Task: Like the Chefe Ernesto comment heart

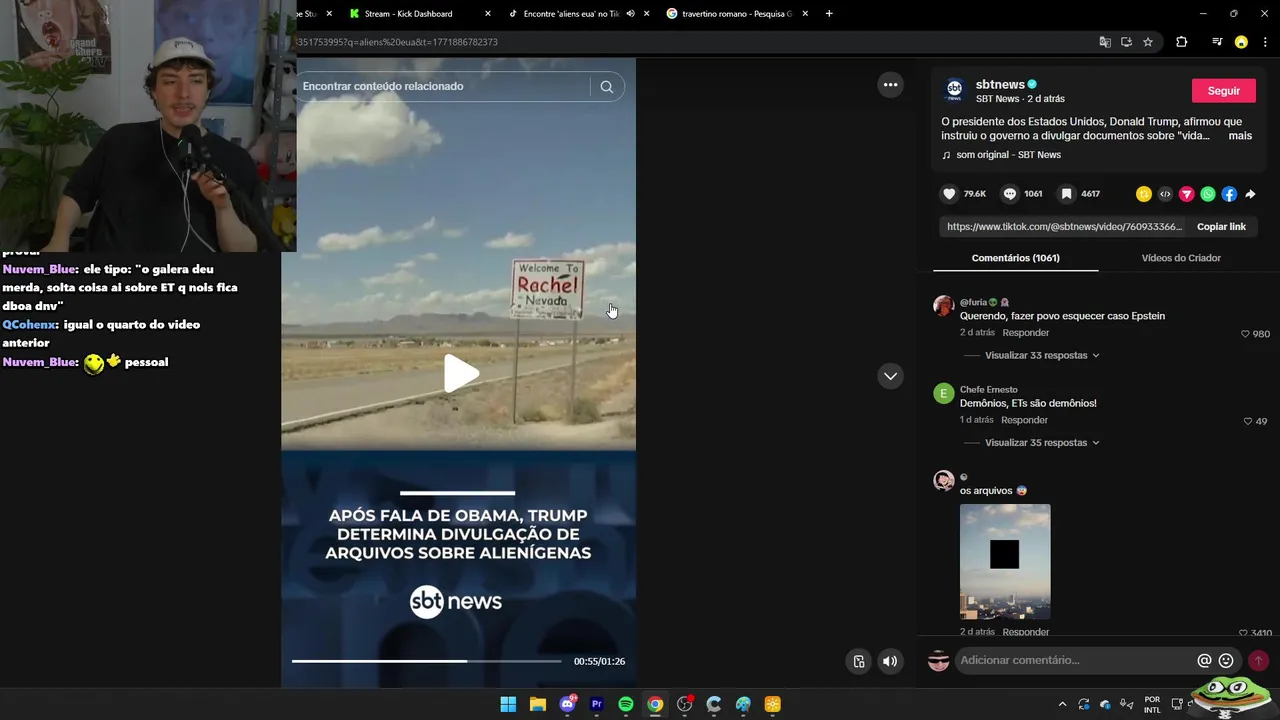Action: [x=1247, y=421]
